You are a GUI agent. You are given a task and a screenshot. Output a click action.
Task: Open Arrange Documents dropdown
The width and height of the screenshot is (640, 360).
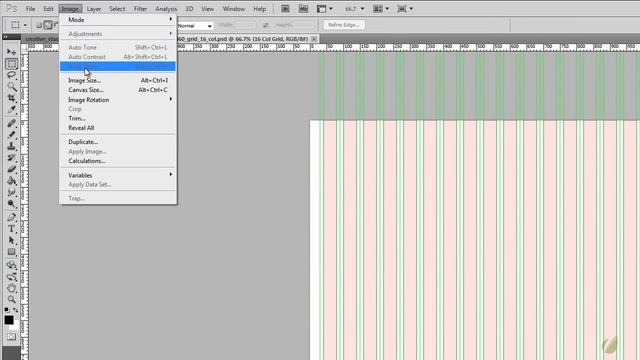[x=381, y=9]
